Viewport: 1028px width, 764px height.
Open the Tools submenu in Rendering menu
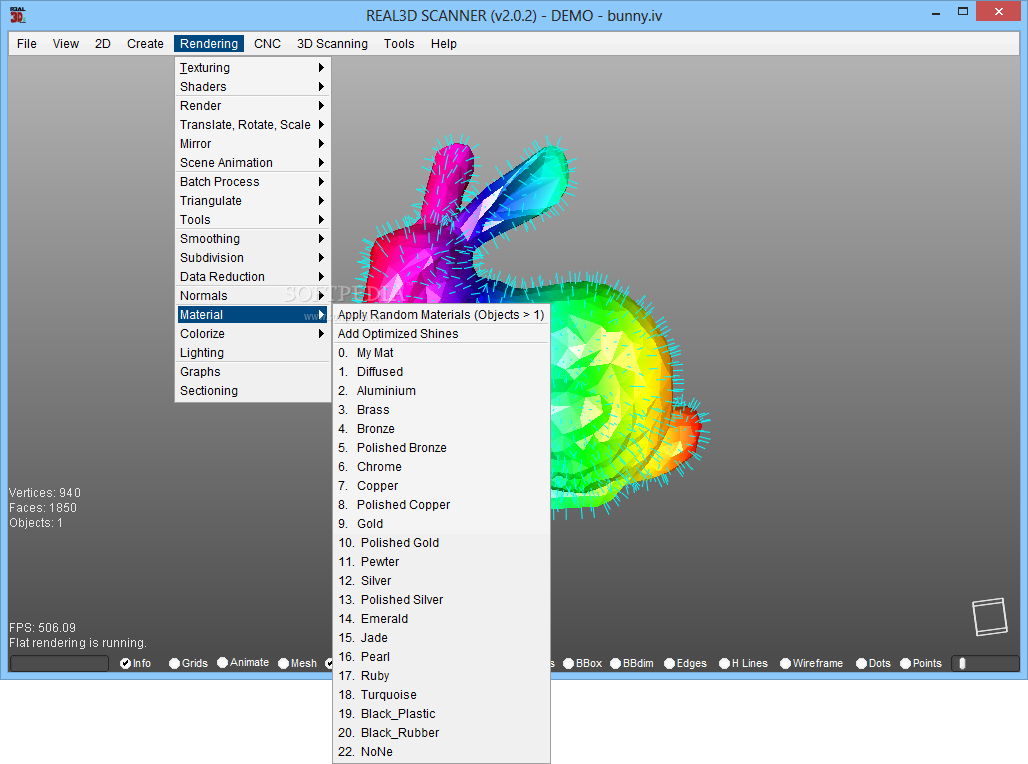pos(252,220)
